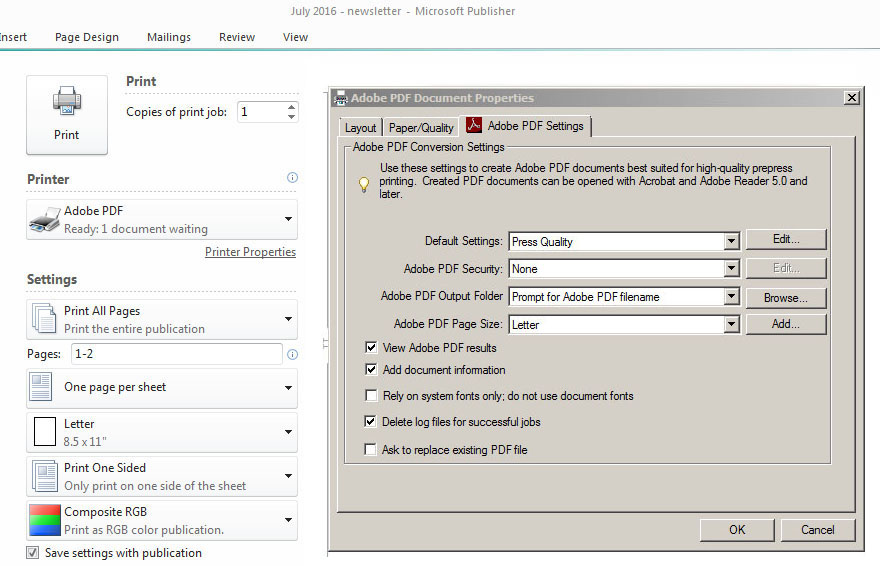Expand the Adobe PDF Output Folder dropdown
This screenshot has height=566, width=880.
pyautogui.click(x=731, y=297)
